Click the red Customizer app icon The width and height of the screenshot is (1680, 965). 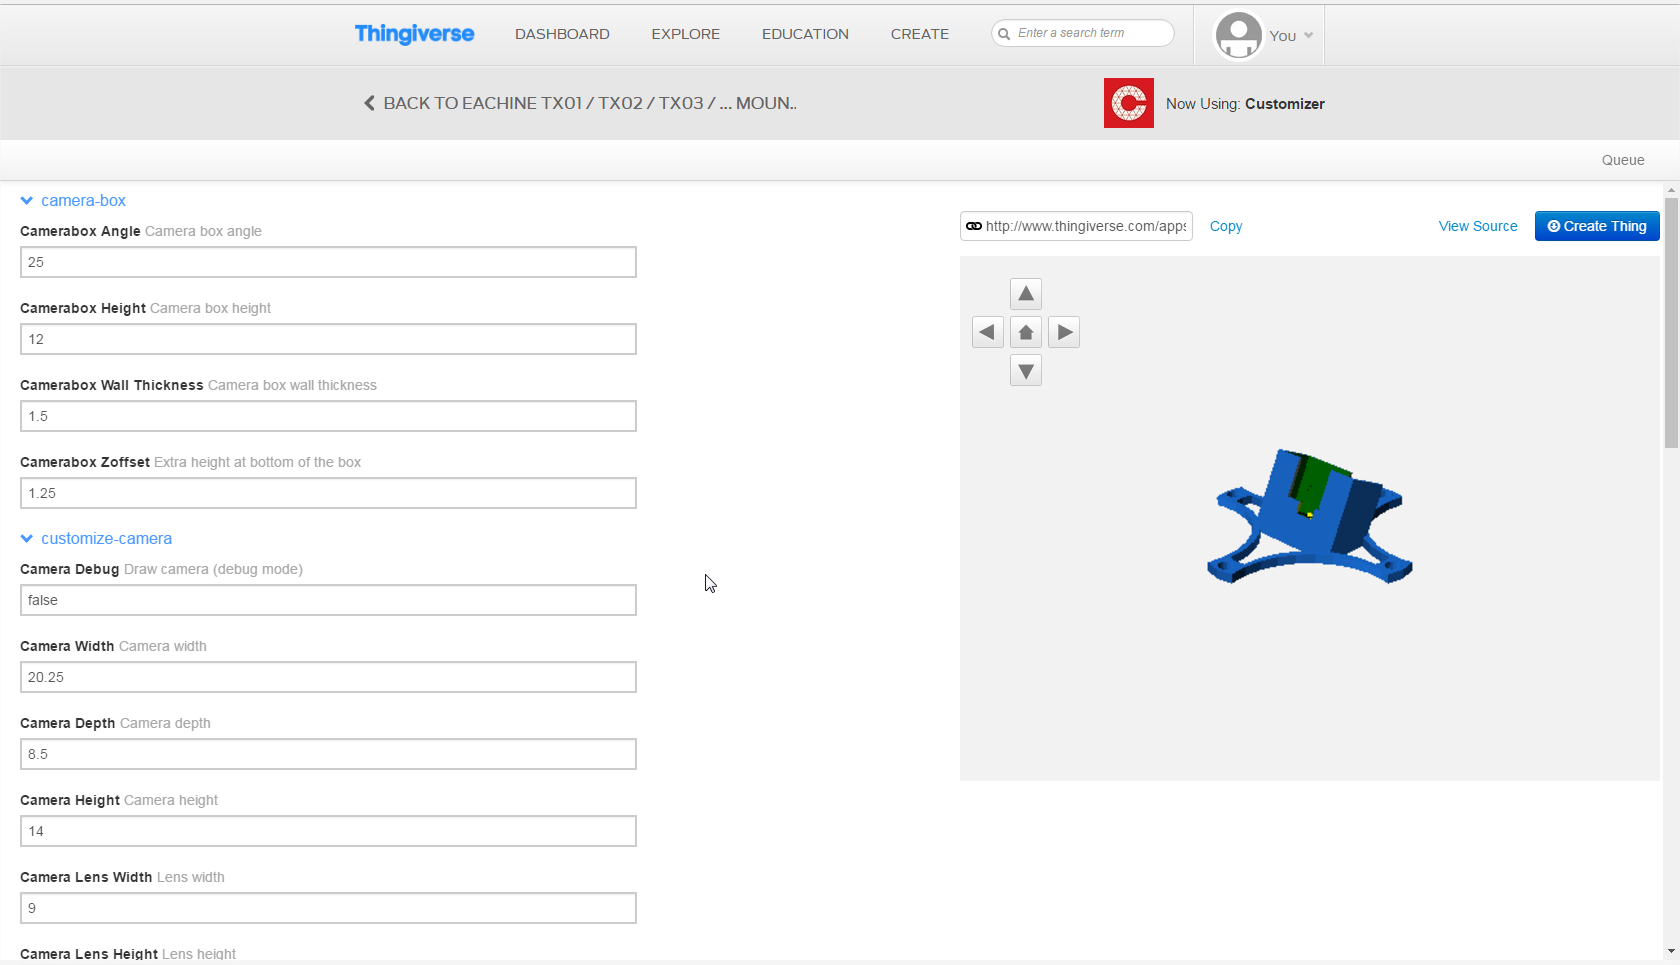tap(1128, 103)
